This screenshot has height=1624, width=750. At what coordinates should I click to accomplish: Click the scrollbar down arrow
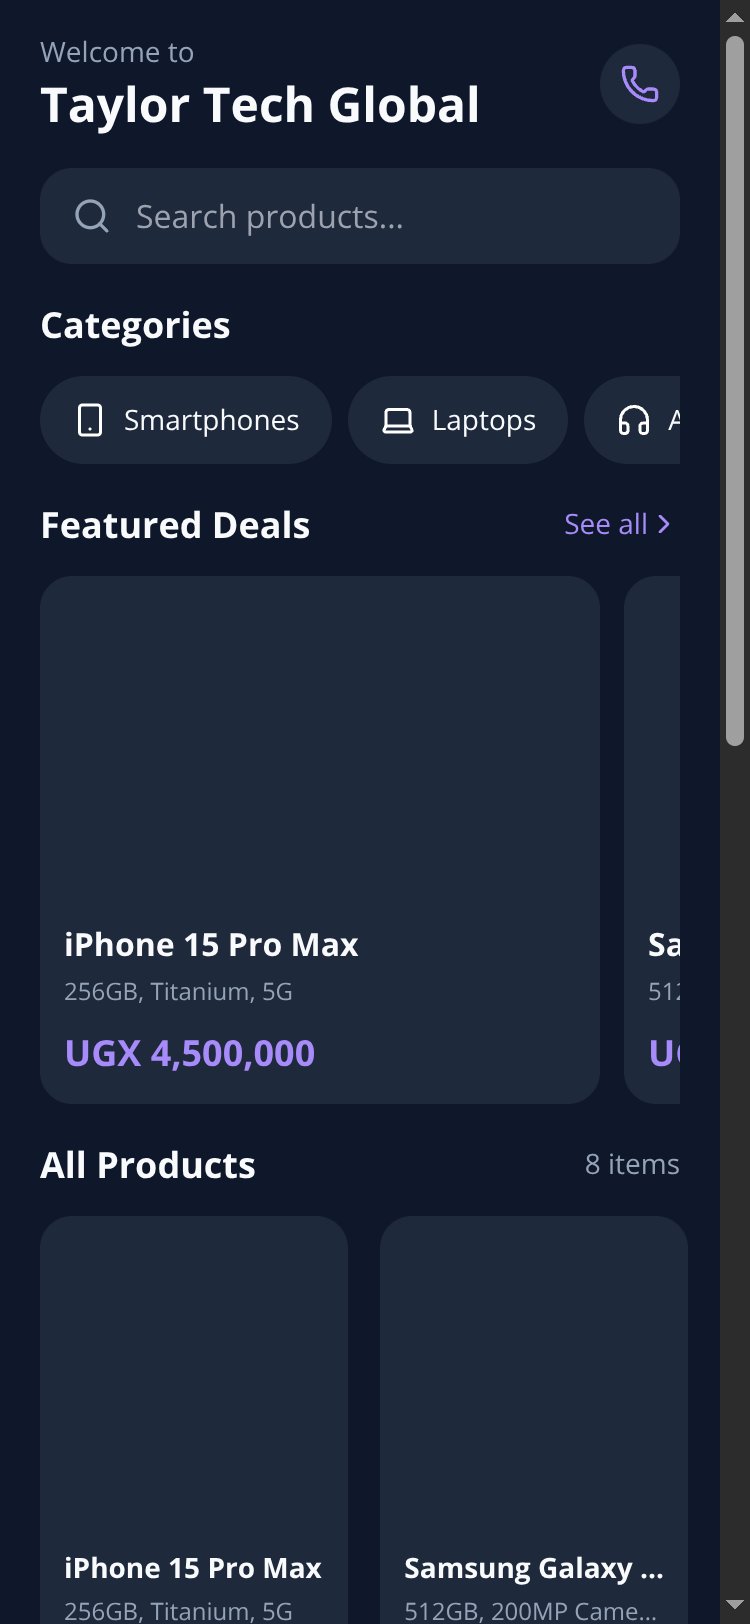pyautogui.click(x=735, y=1607)
